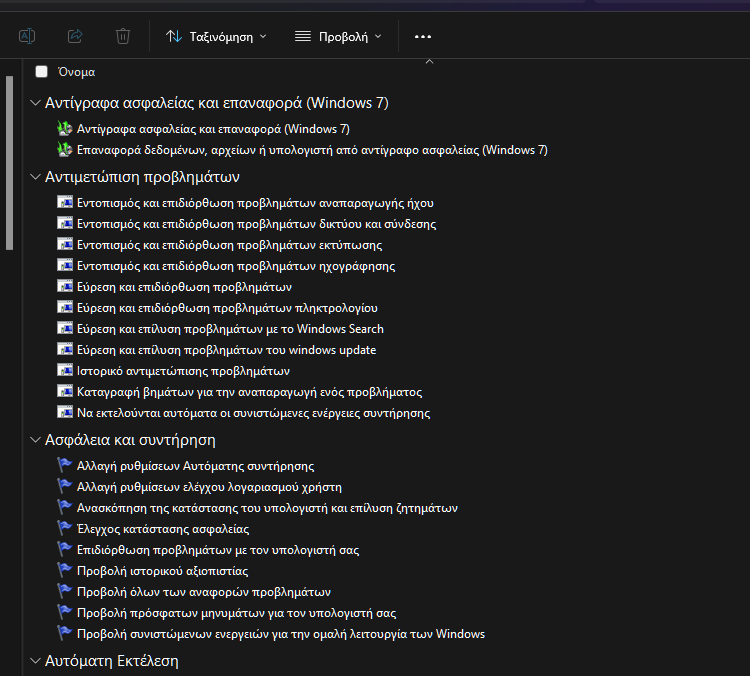This screenshot has width=750, height=676.
Task: Click icon beside Εύρεση και επιδιόρθωση προβλημάτων πληκτρολογίου
Action: point(65,308)
